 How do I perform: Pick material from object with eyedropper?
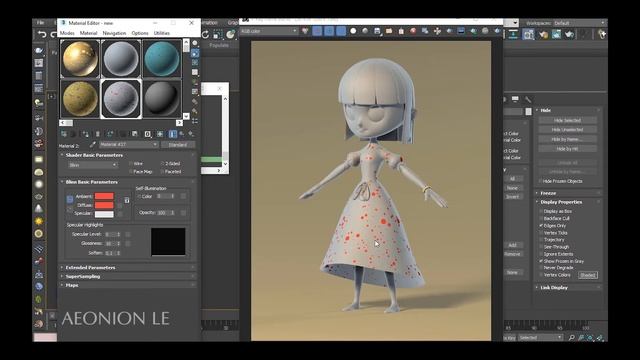(93, 144)
